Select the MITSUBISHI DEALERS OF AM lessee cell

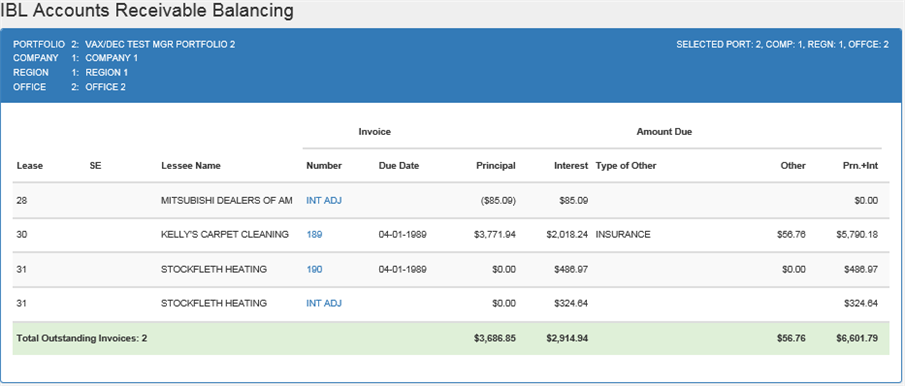pos(227,201)
